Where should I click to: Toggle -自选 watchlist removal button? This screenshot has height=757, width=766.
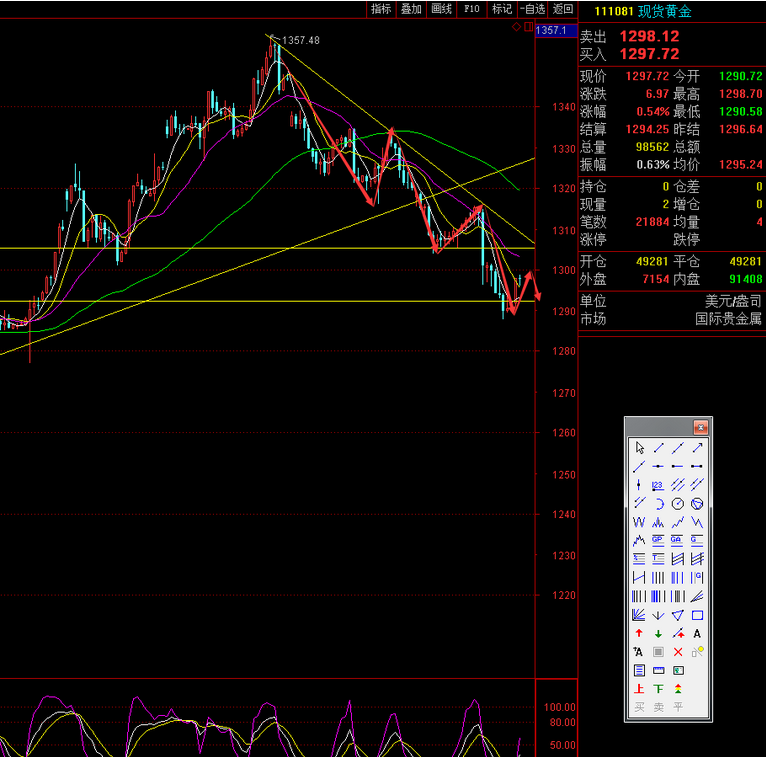(x=533, y=9)
